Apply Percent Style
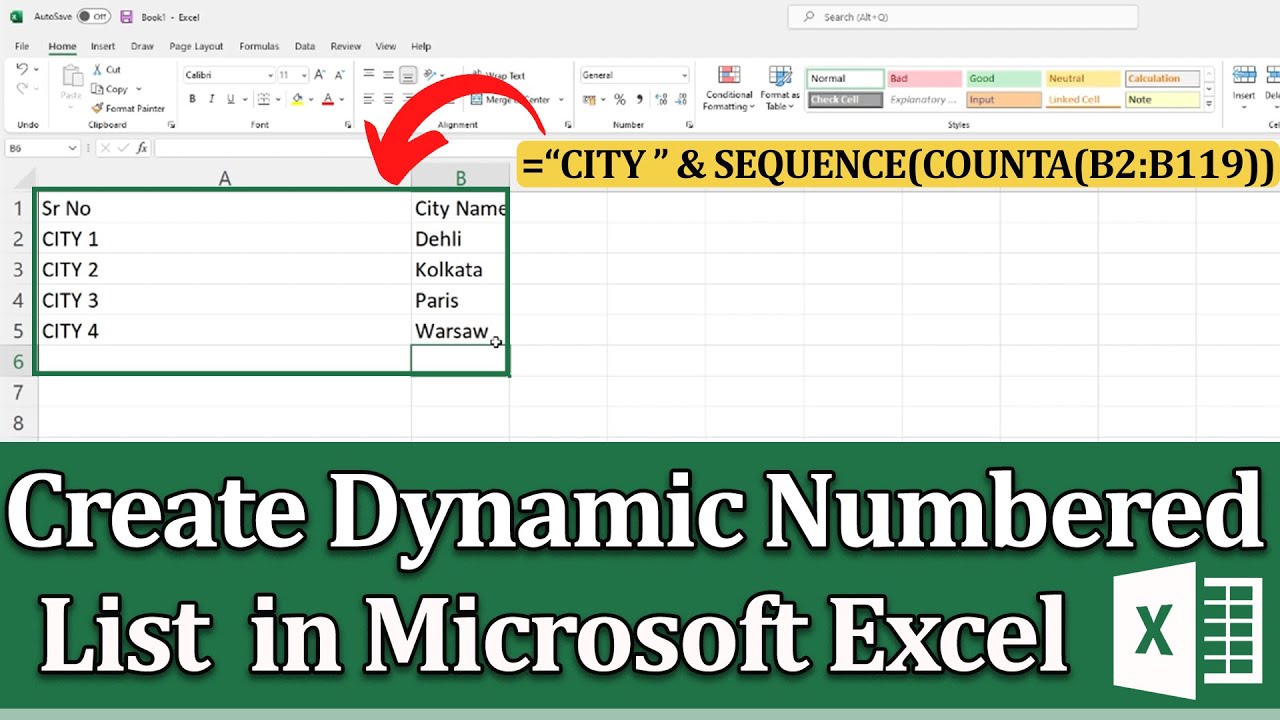The image size is (1280, 720). [x=620, y=99]
